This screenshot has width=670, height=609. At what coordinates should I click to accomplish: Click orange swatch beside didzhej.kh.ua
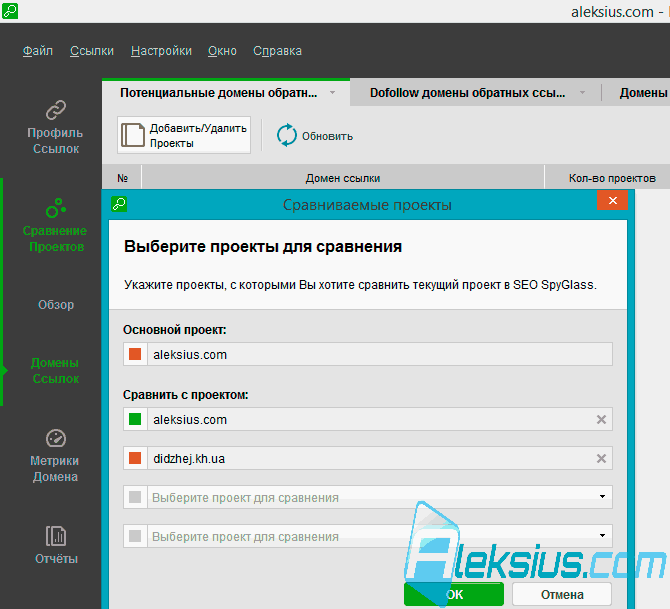pos(135,458)
